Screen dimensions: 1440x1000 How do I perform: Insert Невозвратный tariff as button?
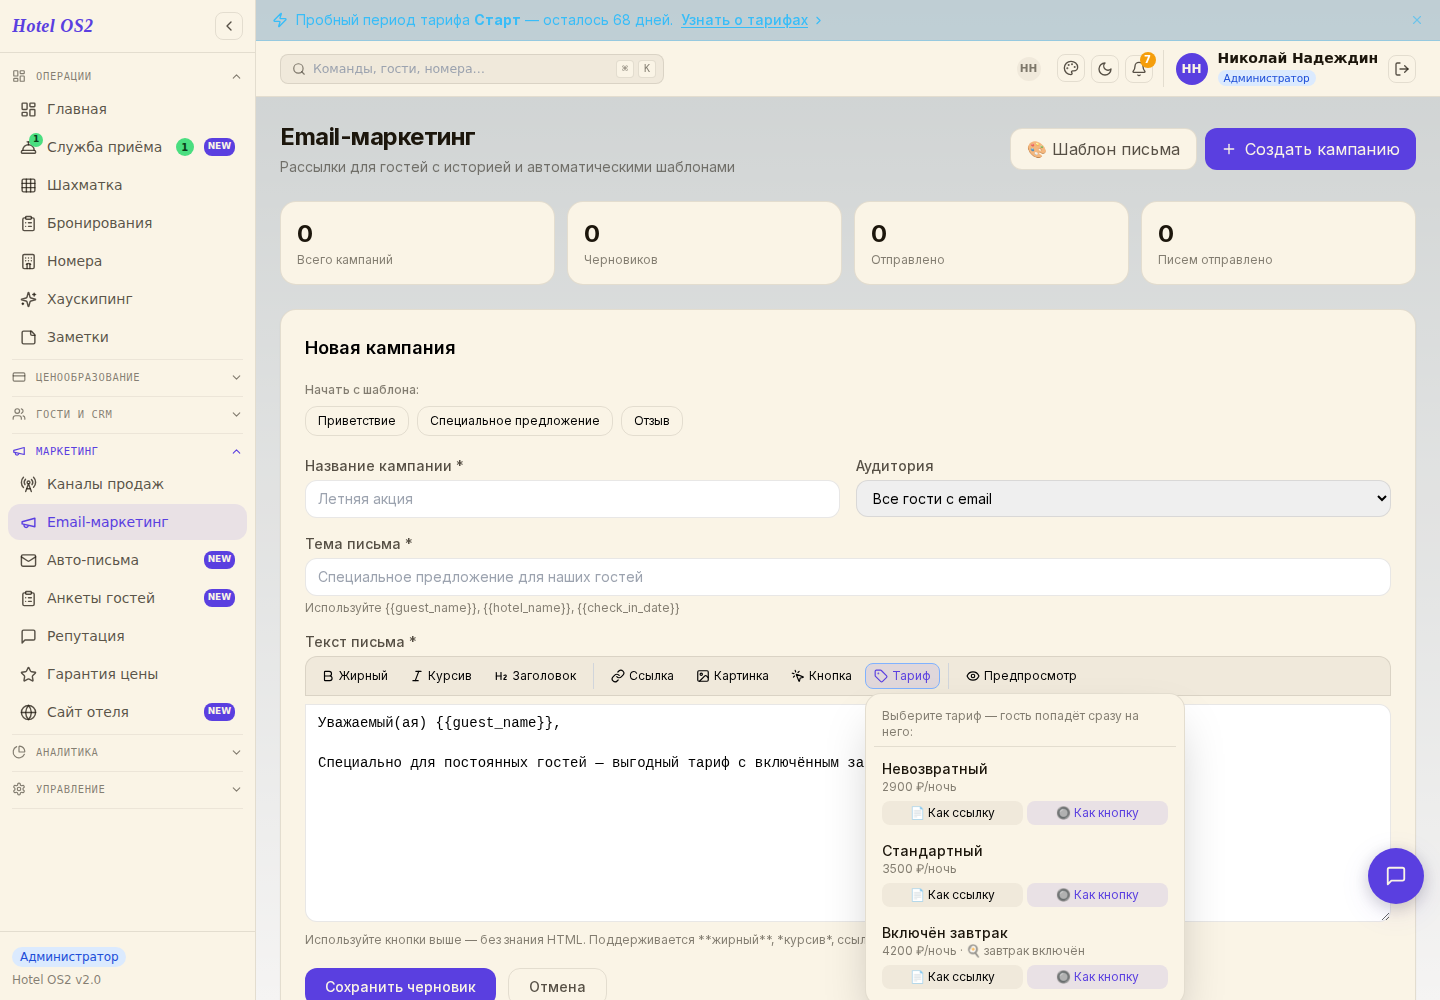pos(1097,813)
